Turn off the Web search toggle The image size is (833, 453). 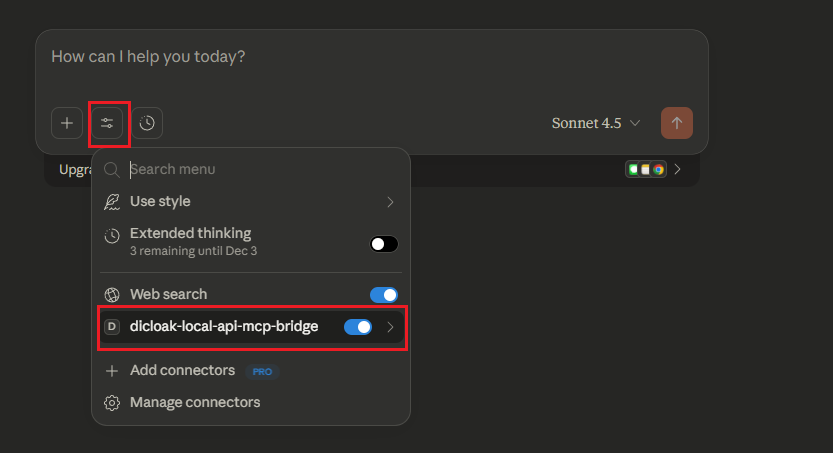pos(384,295)
